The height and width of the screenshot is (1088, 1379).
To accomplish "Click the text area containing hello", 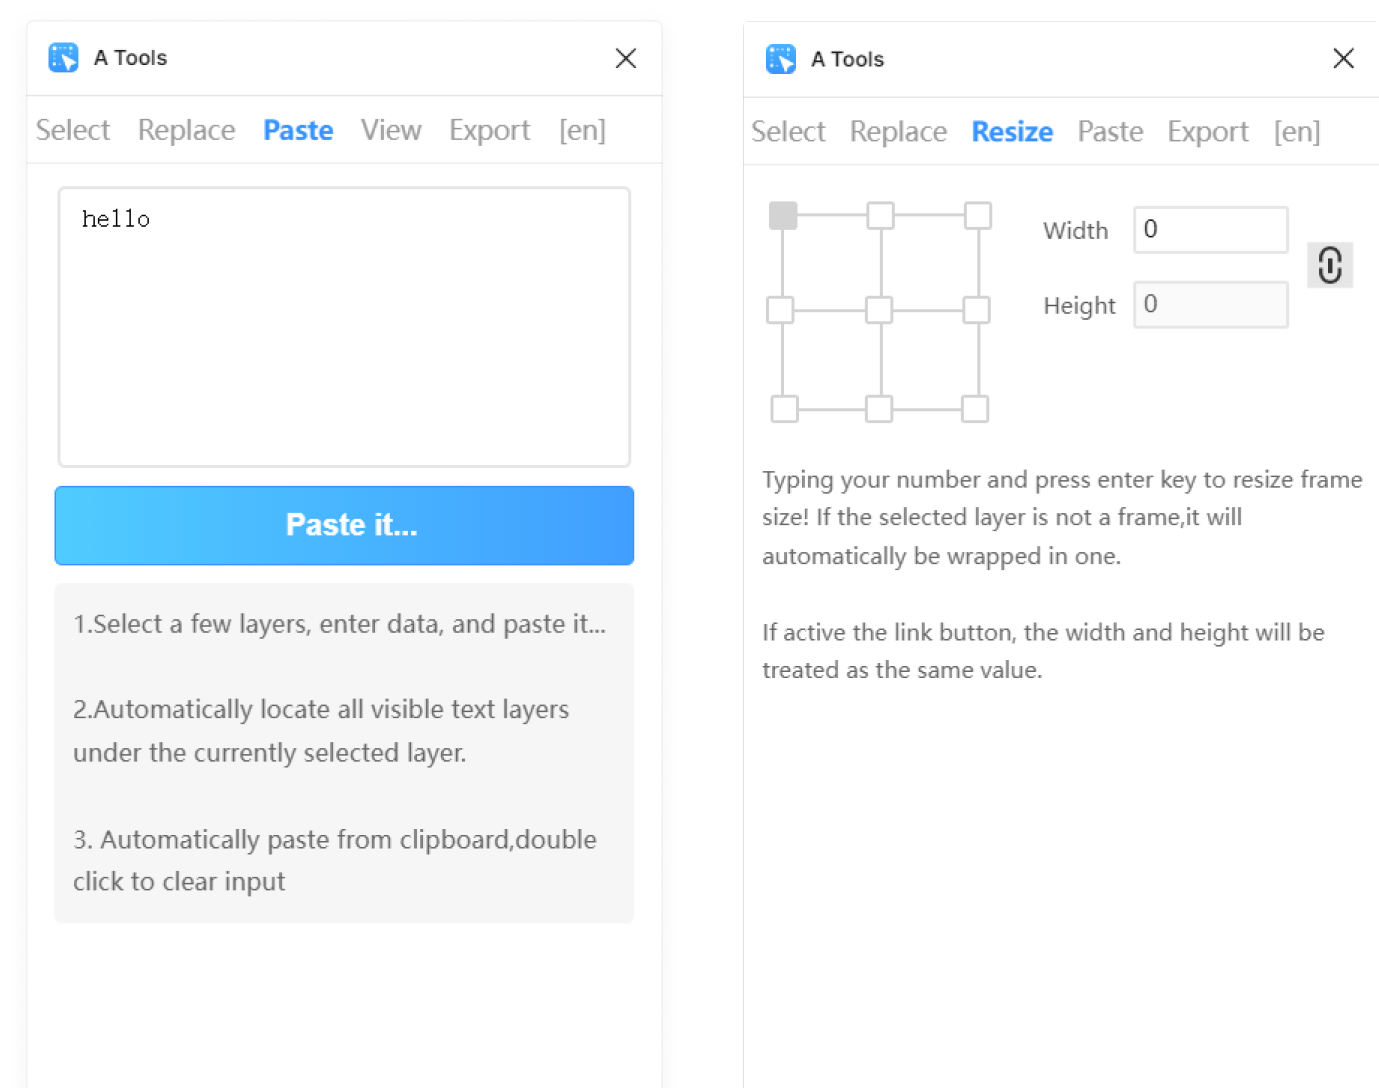I will pyautogui.click(x=344, y=327).
